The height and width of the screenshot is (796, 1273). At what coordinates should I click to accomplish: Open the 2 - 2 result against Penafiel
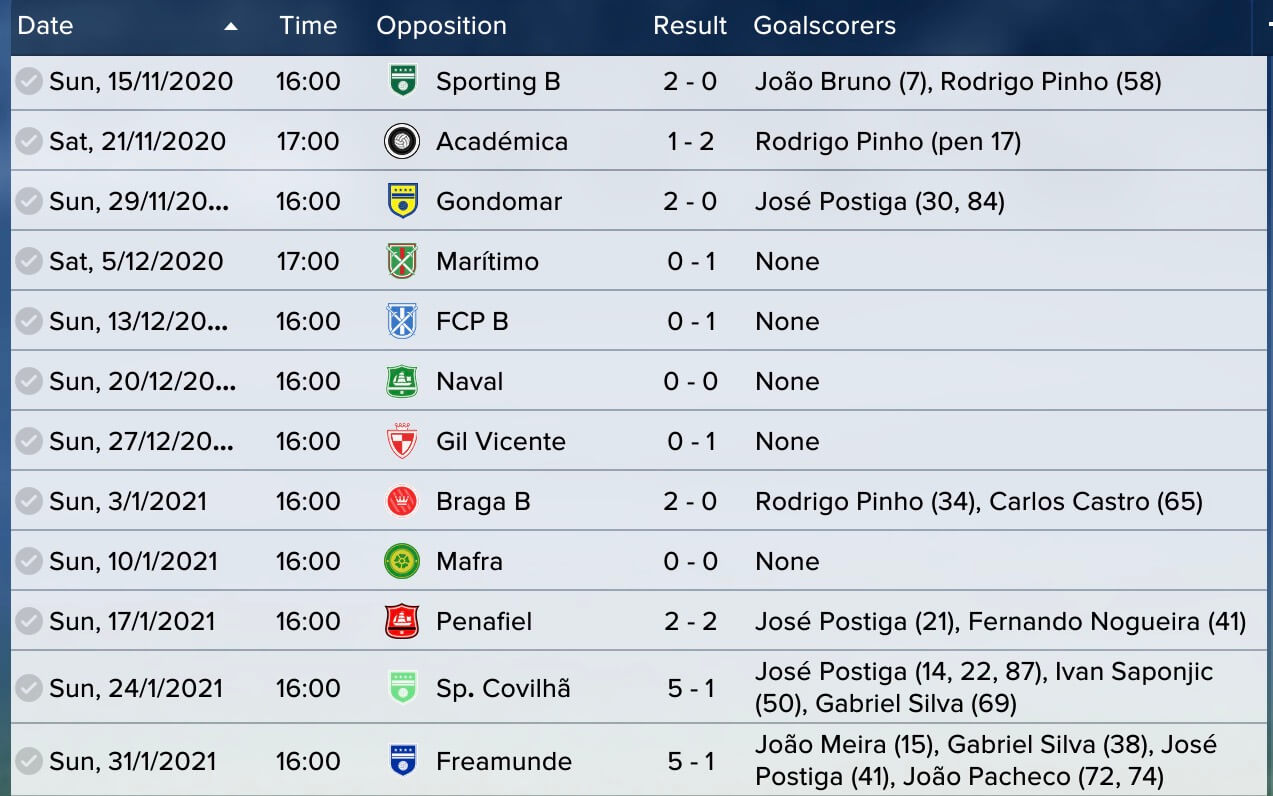pos(690,621)
